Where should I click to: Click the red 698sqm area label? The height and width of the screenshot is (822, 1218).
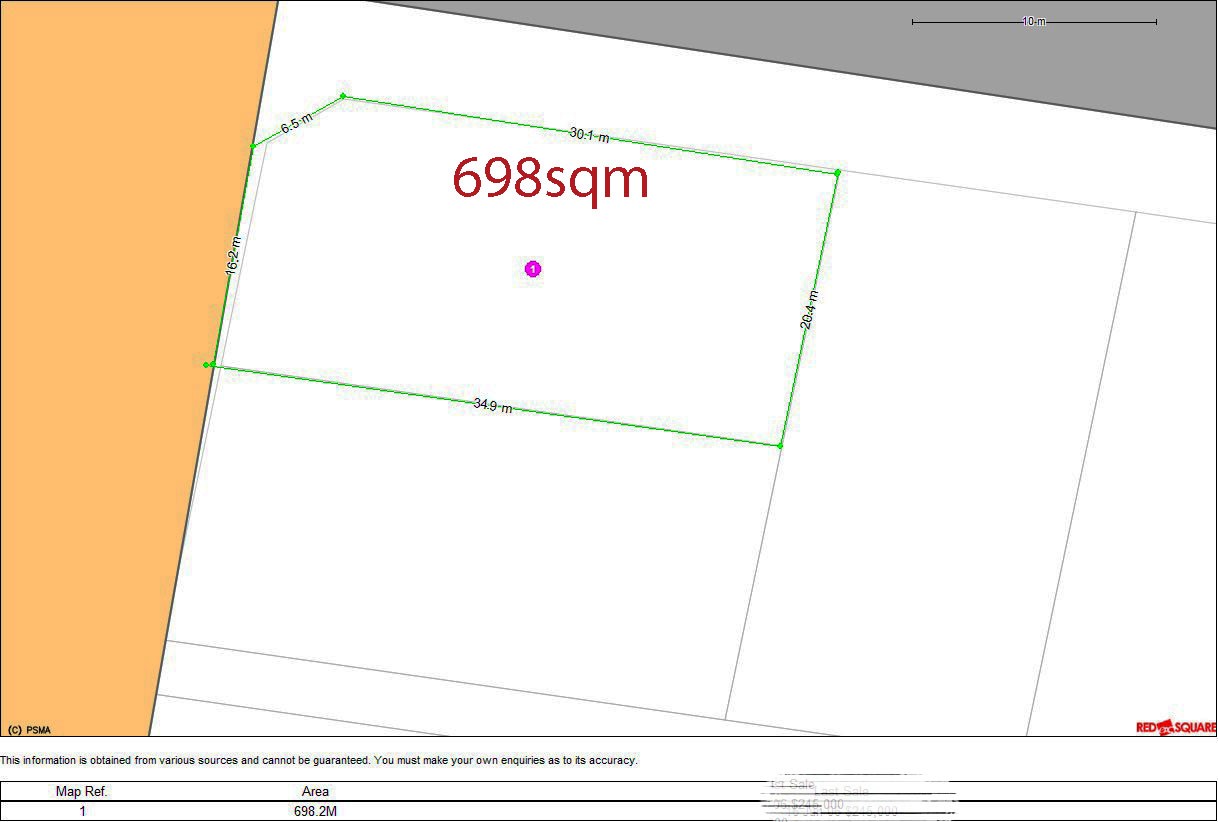(551, 178)
